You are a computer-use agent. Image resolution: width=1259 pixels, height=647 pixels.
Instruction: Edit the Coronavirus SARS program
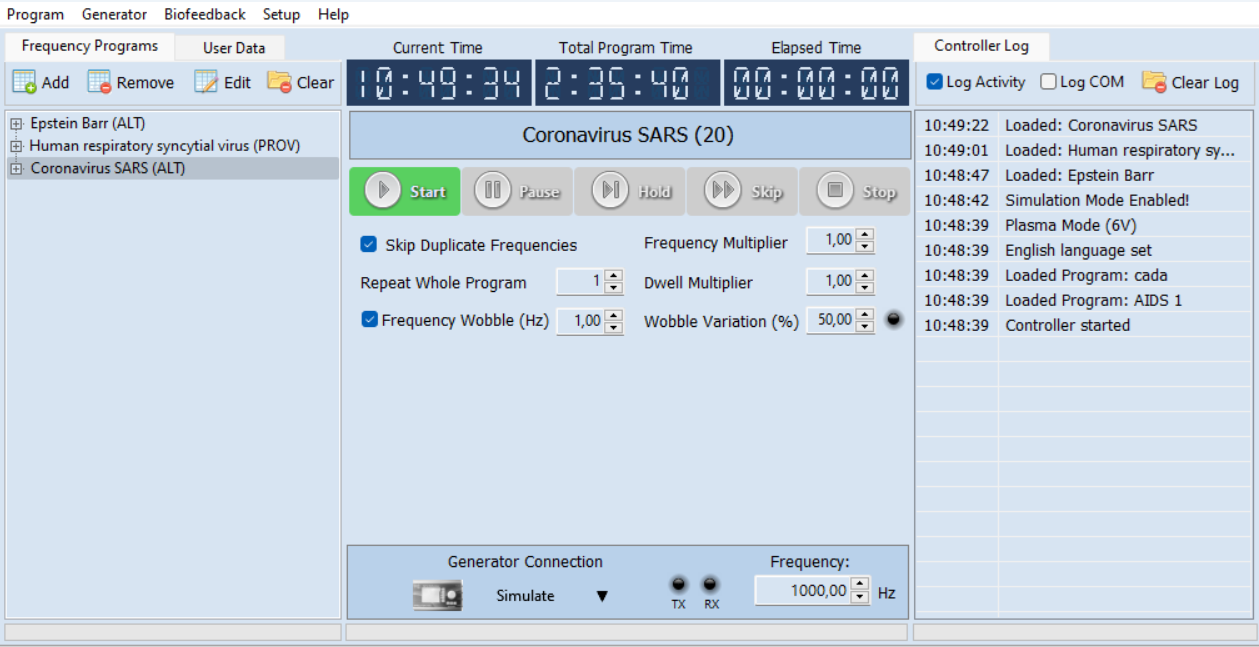point(219,82)
